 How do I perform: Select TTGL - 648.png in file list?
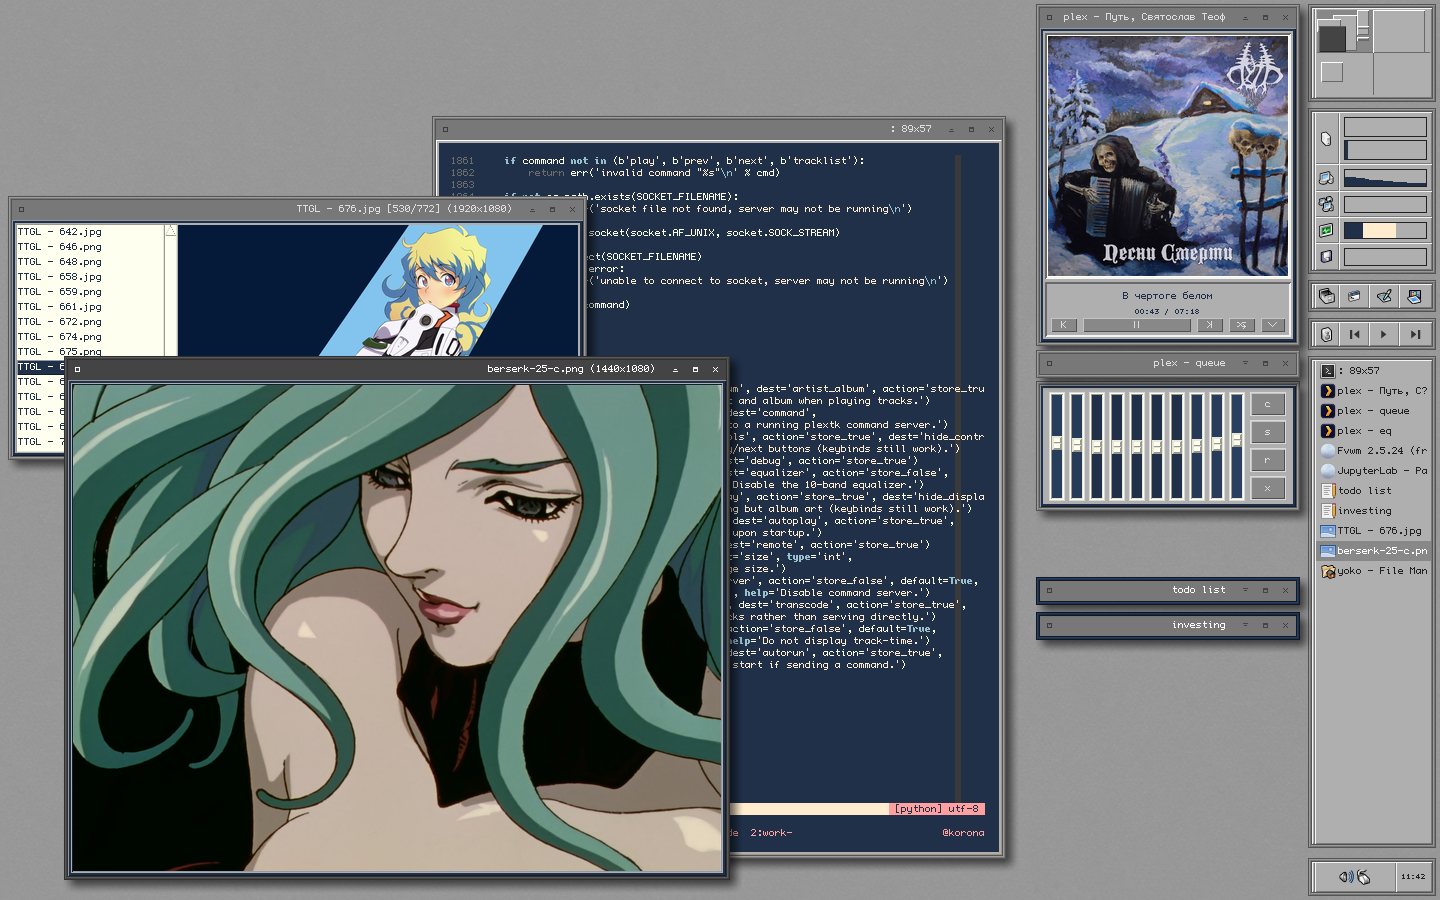tap(90, 262)
